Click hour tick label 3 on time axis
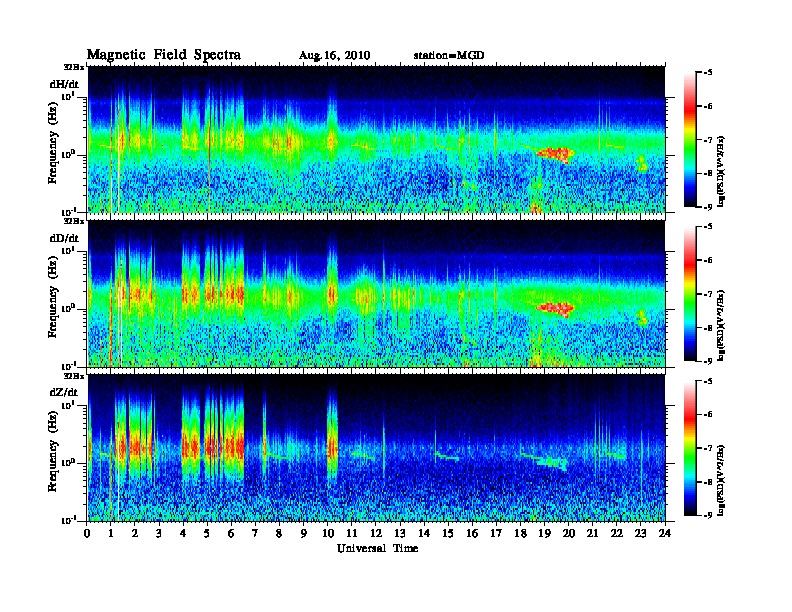The width and height of the screenshot is (792, 612). (x=159, y=534)
